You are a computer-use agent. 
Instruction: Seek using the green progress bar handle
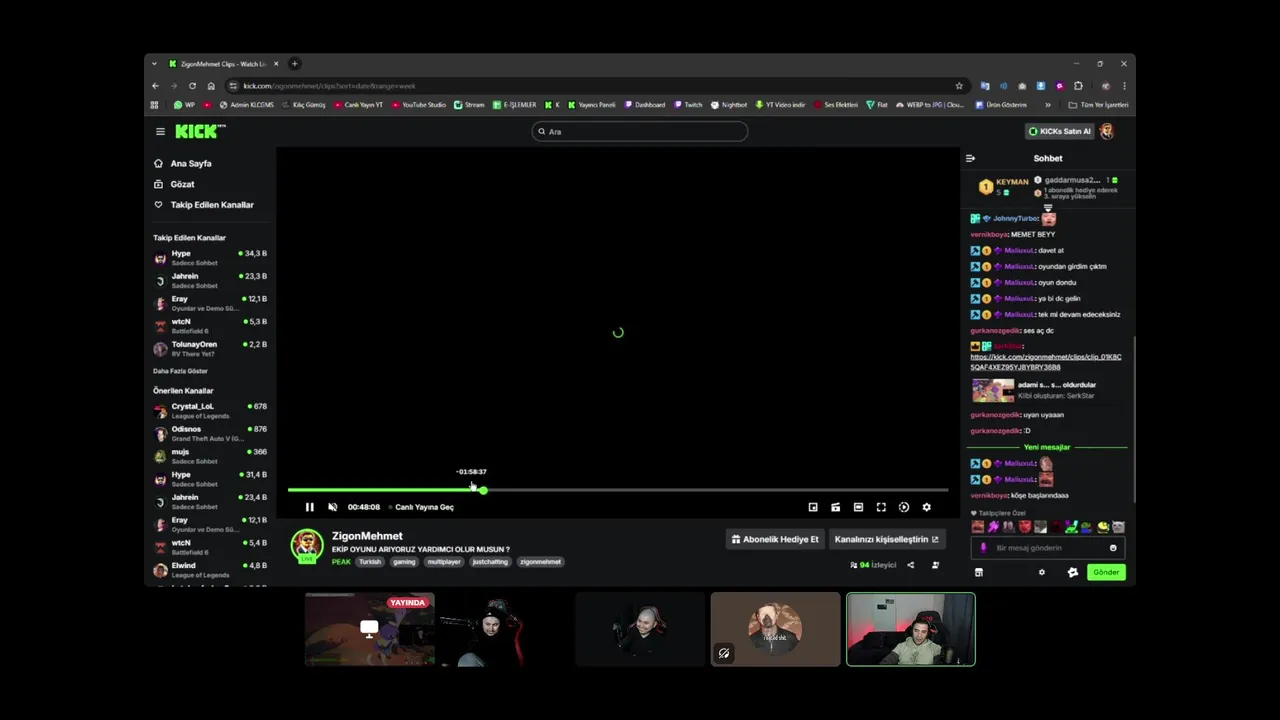(483, 490)
